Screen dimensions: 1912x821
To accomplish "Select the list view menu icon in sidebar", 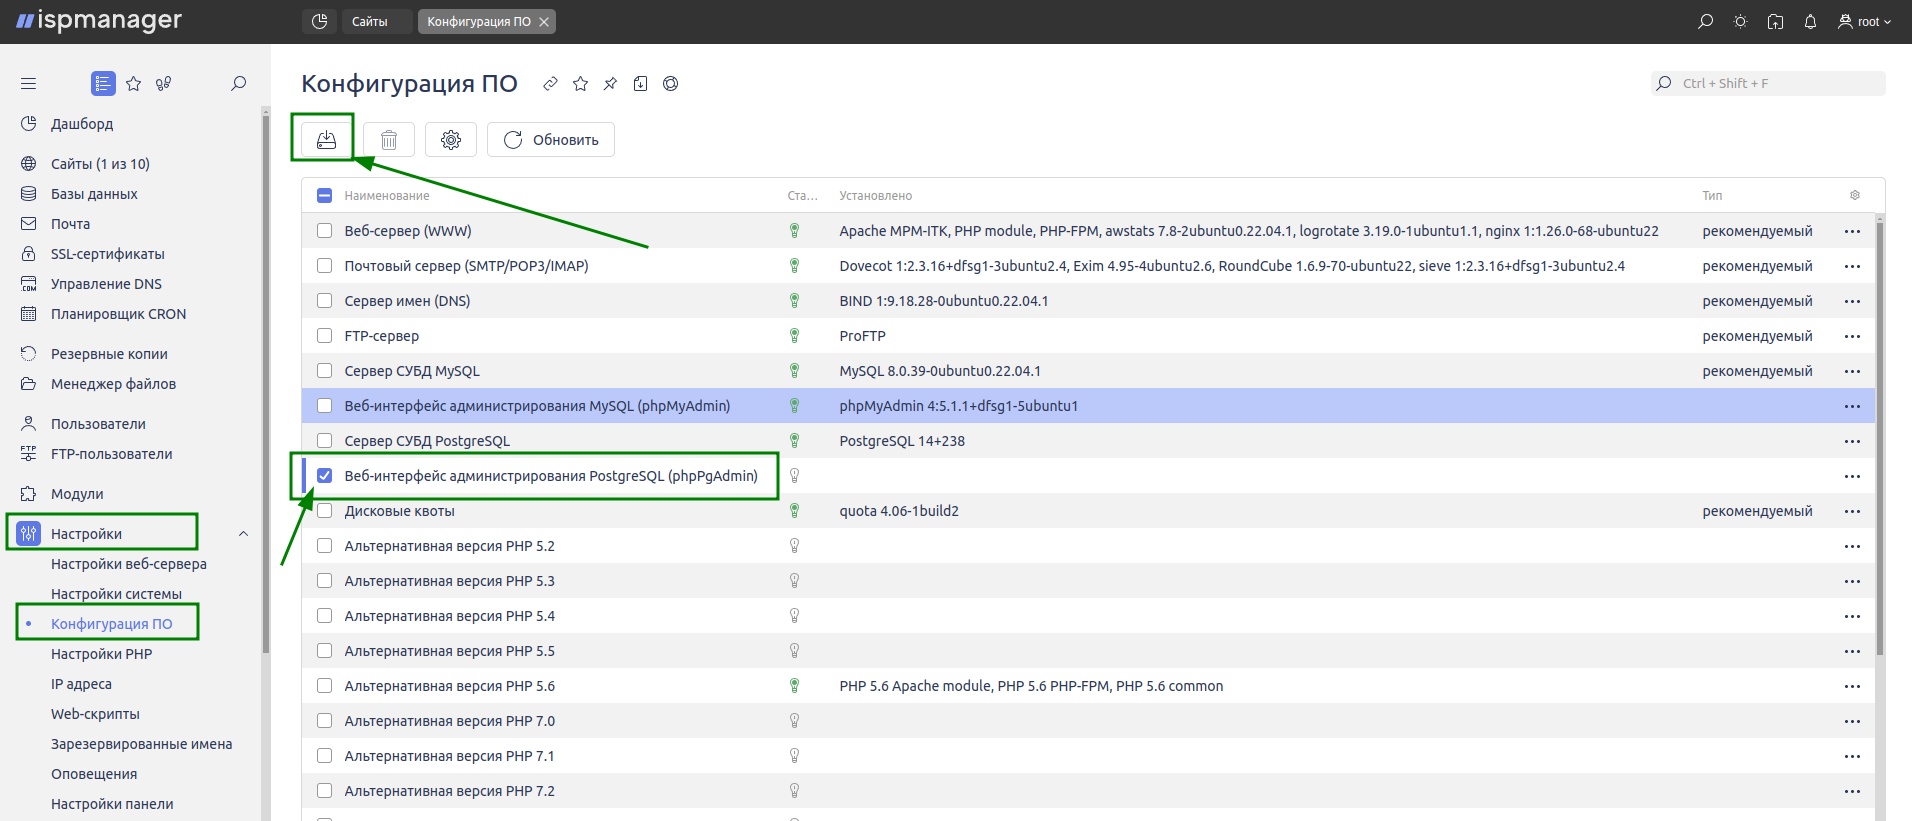I will [x=103, y=84].
